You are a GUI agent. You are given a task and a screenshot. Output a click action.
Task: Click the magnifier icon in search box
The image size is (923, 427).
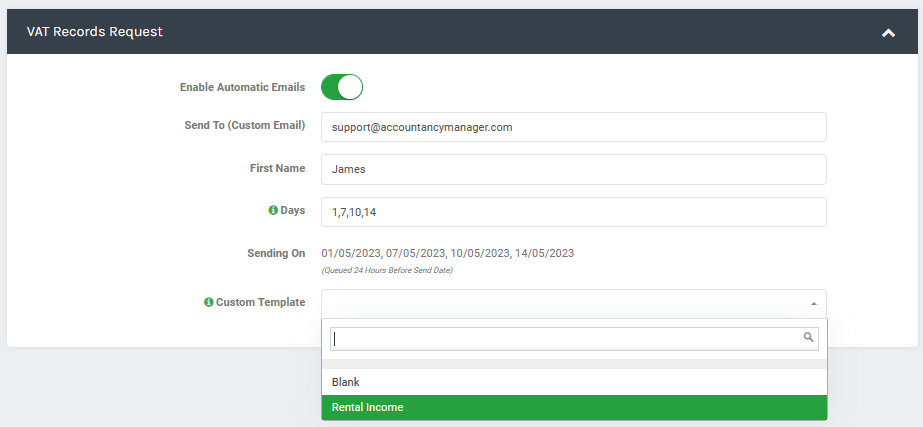click(x=808, y=337)
